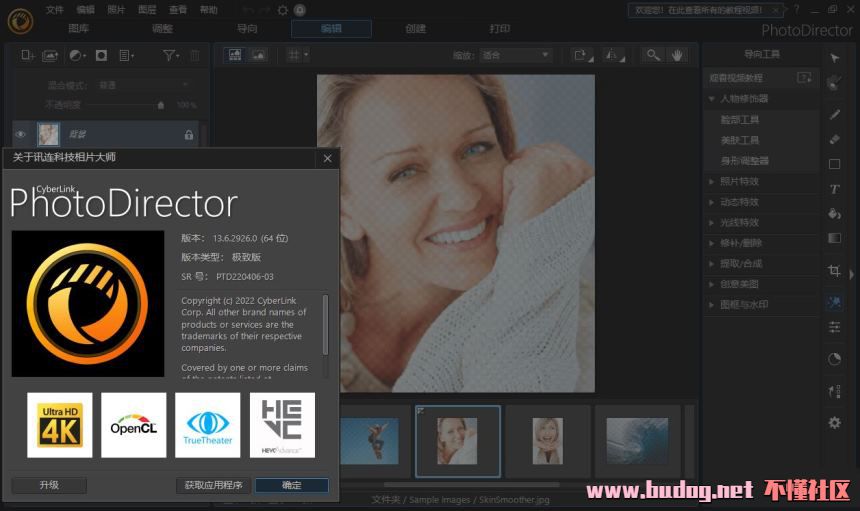Collapse the 人物修饰器 section

point(711,99)
